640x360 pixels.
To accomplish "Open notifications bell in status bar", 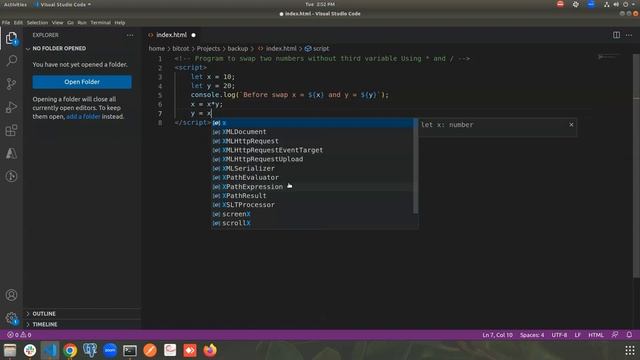I will (629, 335).
